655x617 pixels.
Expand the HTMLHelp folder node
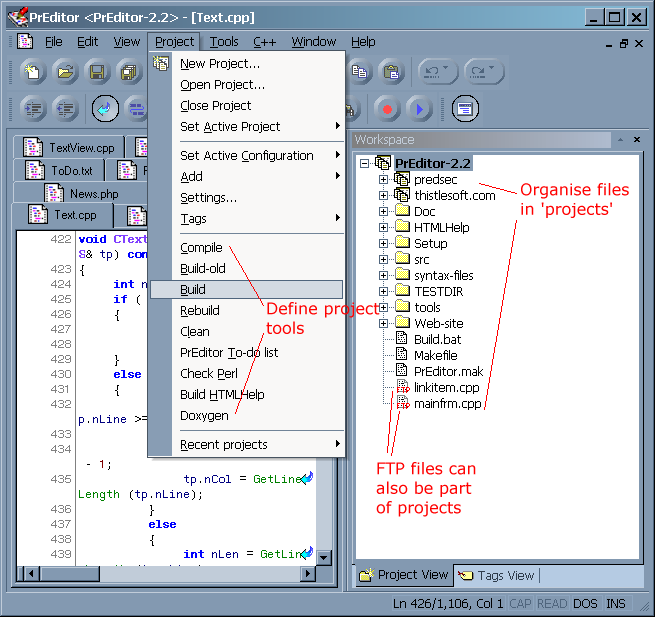tap(383, 227)
